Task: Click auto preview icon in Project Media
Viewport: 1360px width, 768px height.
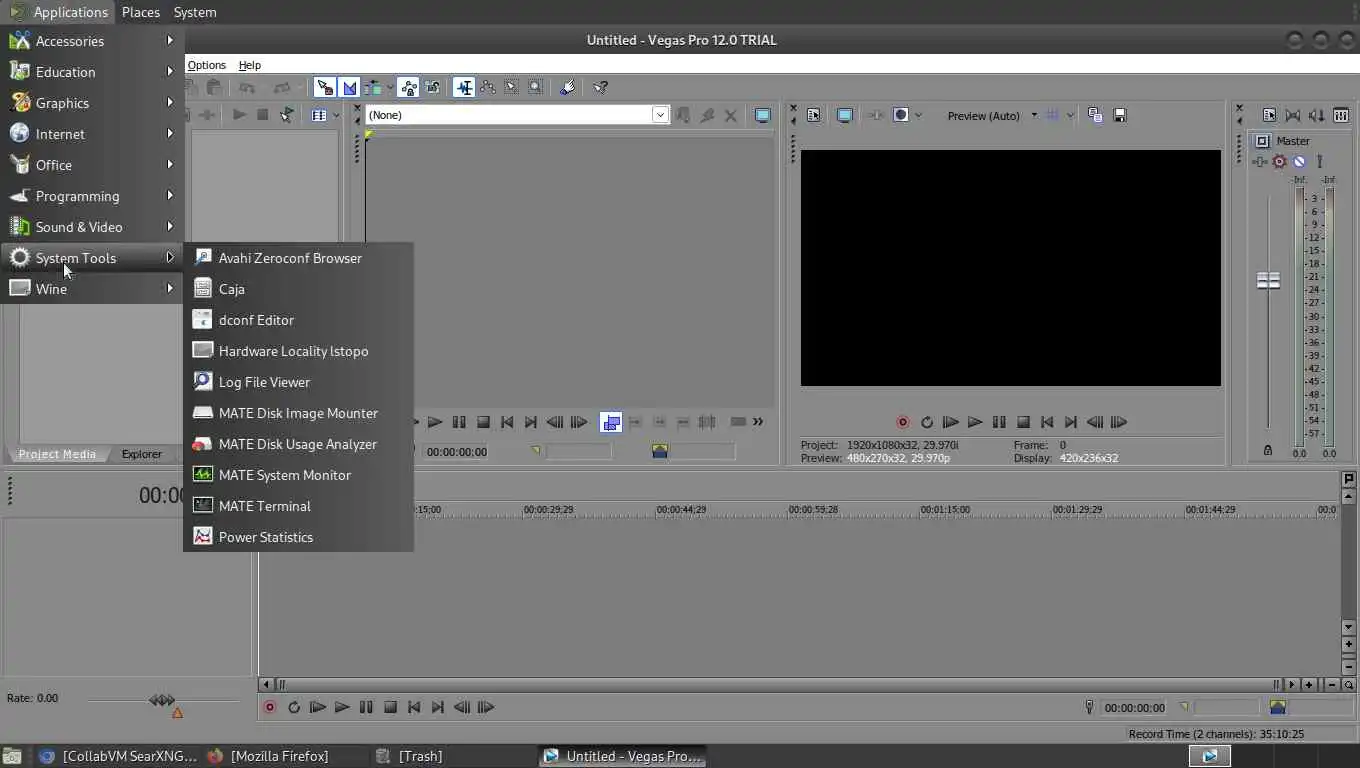Action: pyautogui.click(x=287, y=115)
